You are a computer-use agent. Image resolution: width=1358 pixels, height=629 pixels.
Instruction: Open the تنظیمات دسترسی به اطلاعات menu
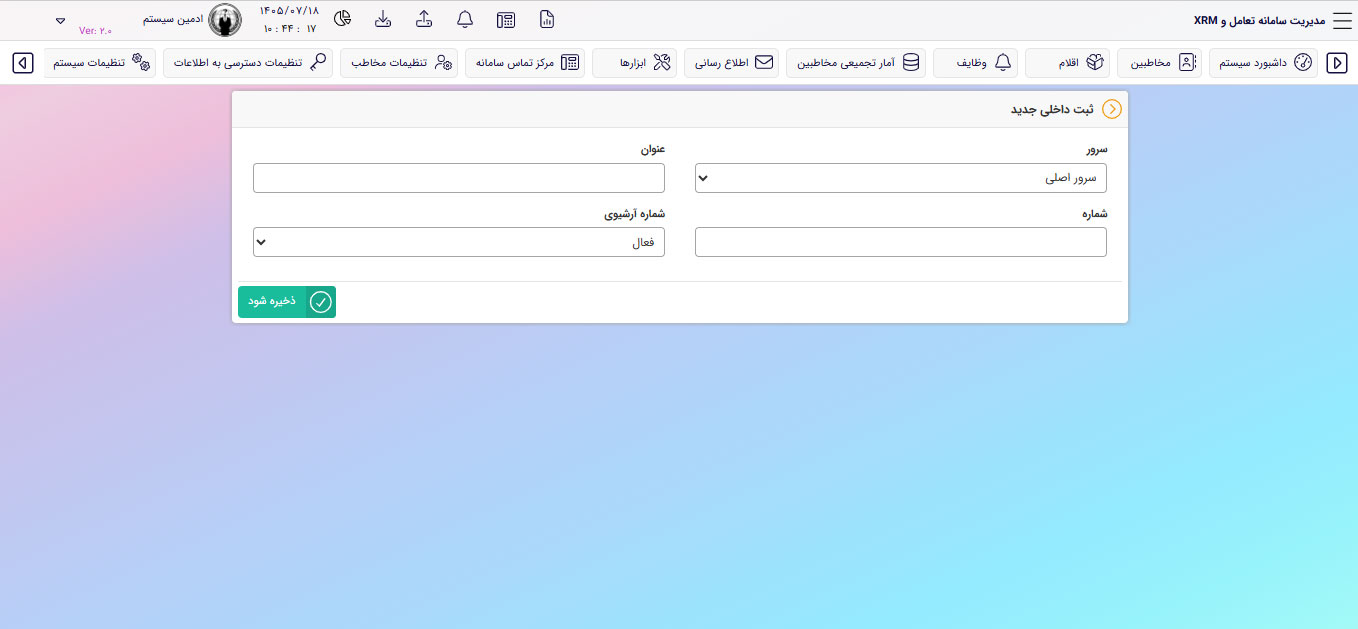click(248, 63)
